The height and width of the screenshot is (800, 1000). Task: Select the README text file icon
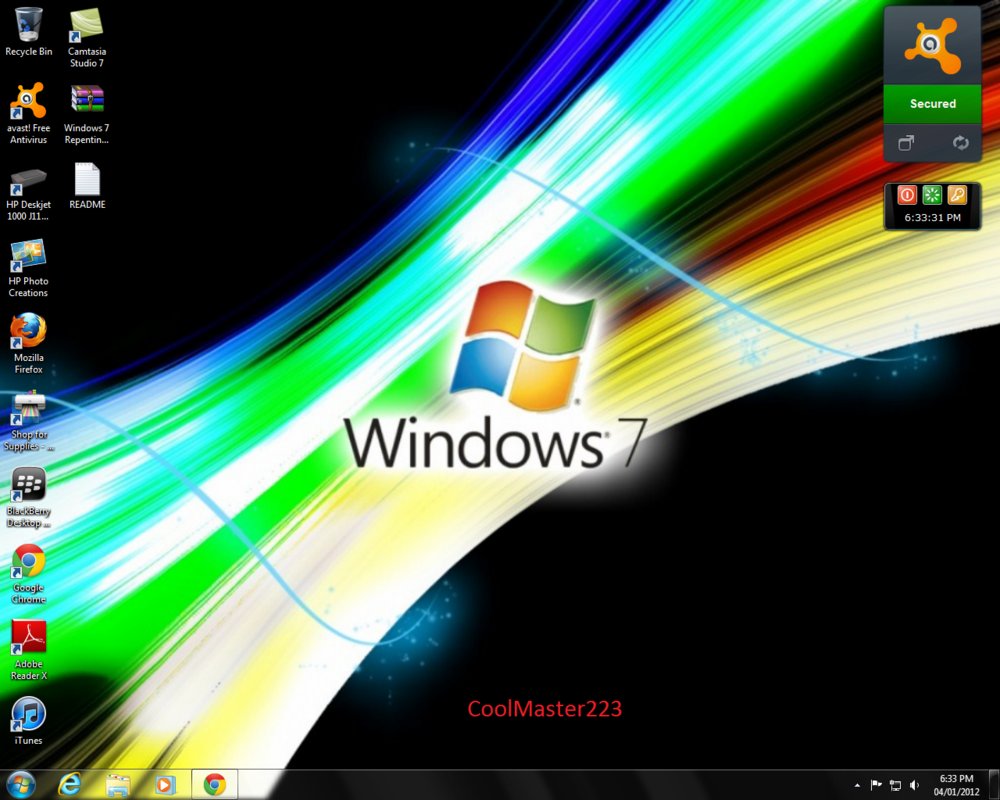pos(87,180)
